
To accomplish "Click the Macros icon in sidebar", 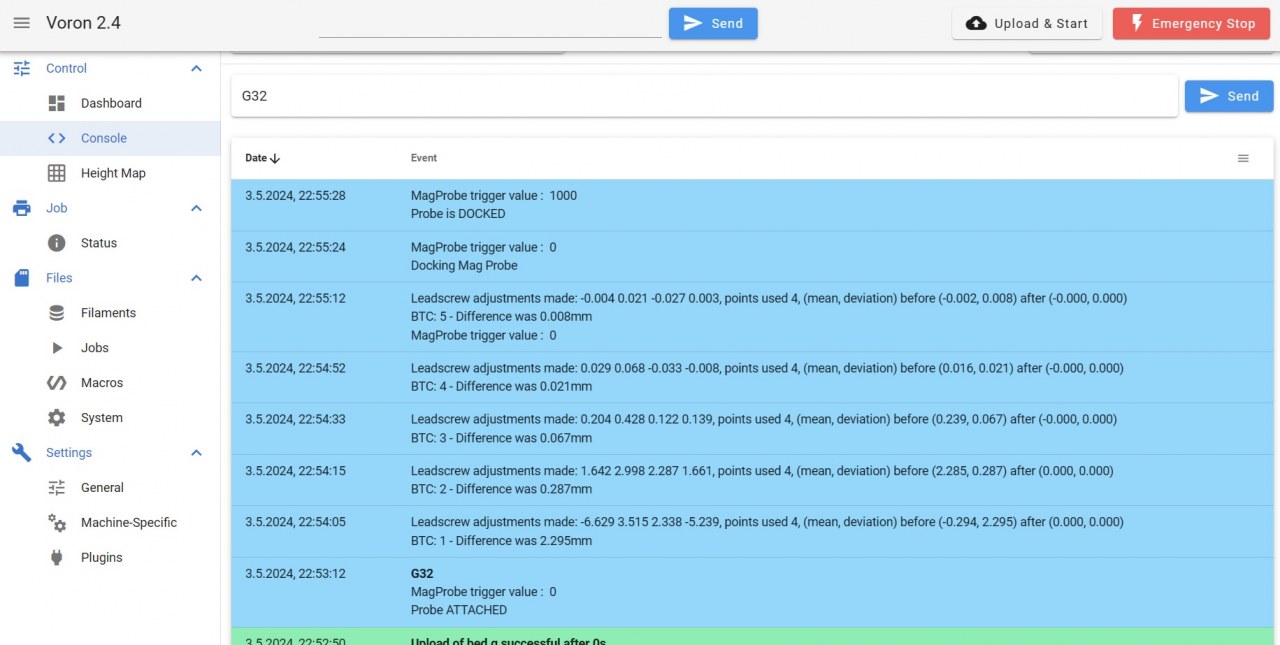I will click(x=57, y=383).
